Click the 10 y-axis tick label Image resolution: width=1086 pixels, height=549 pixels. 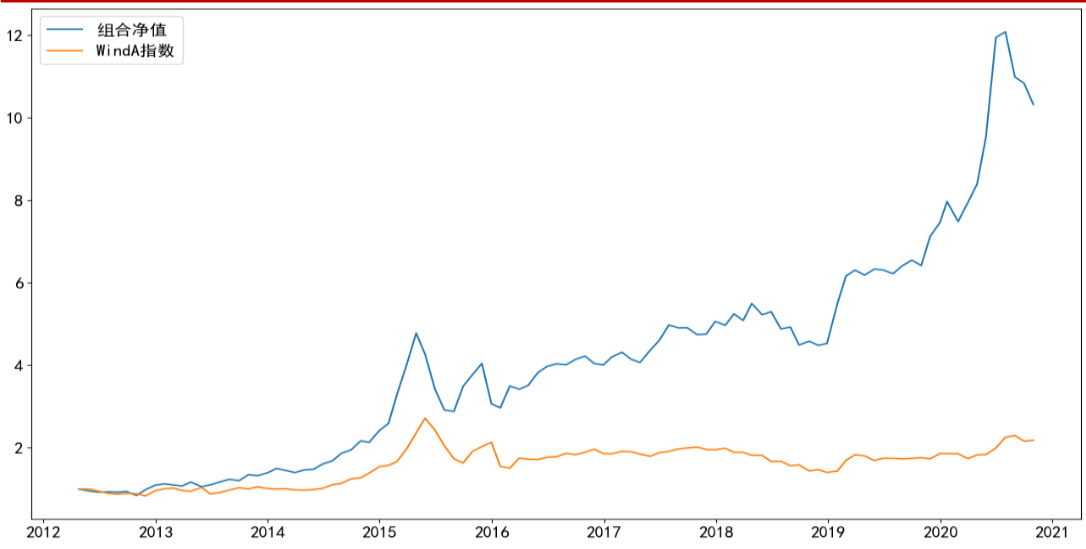point(14,118)
